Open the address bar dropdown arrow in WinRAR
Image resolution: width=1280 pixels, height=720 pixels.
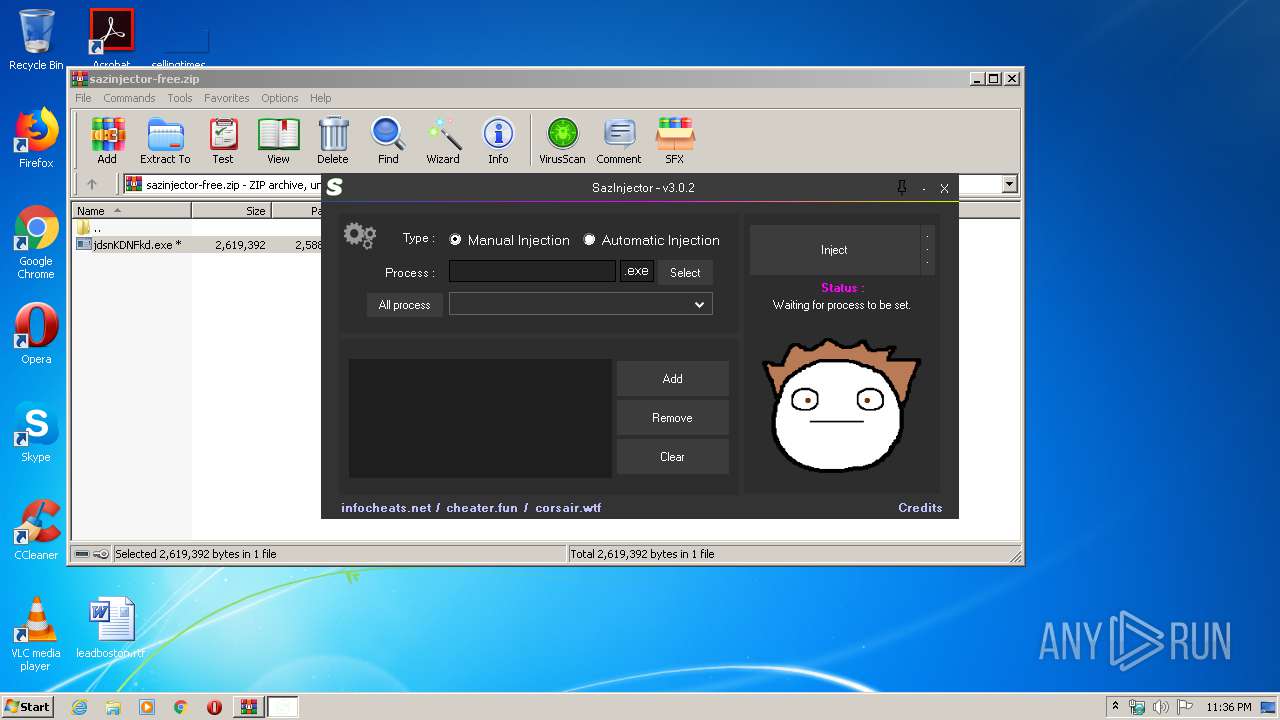1009,184
